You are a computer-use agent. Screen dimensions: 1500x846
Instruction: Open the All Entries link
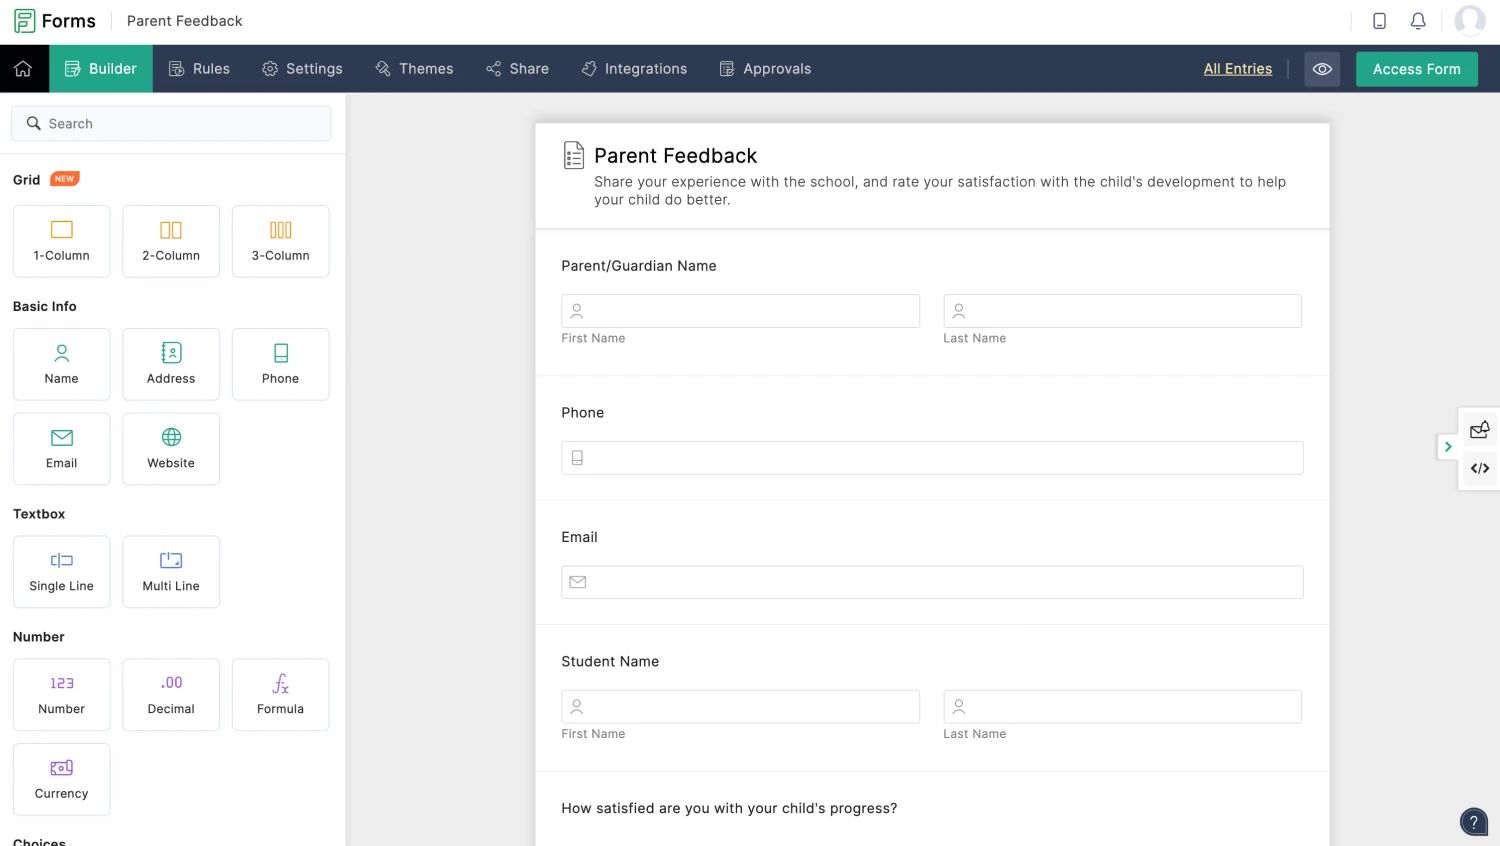point(1237,68)
